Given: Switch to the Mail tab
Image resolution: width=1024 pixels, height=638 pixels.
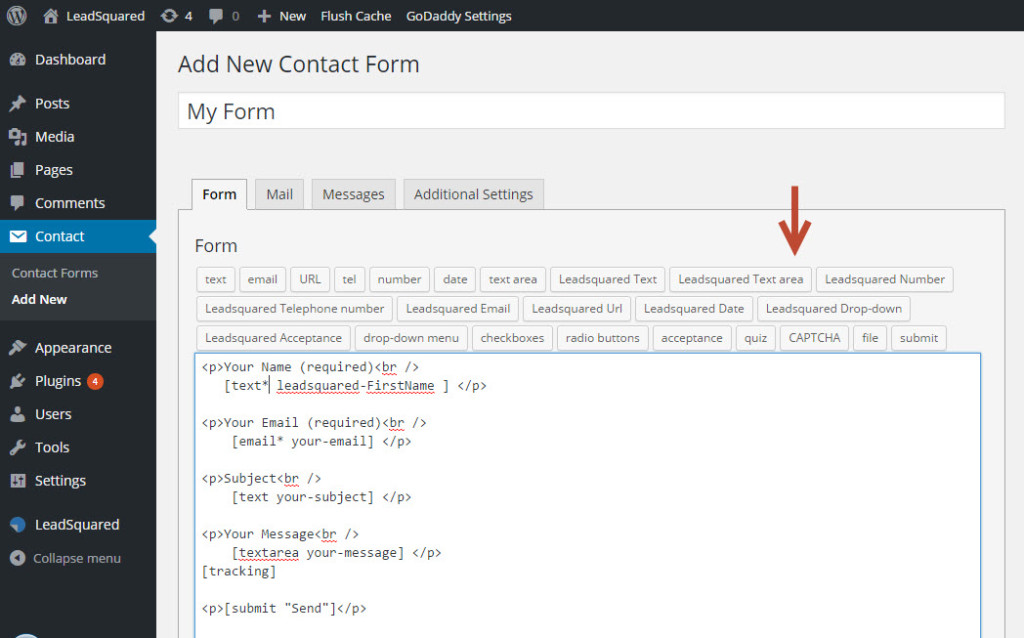Looking at the screenshot, I should click(278, 194).
